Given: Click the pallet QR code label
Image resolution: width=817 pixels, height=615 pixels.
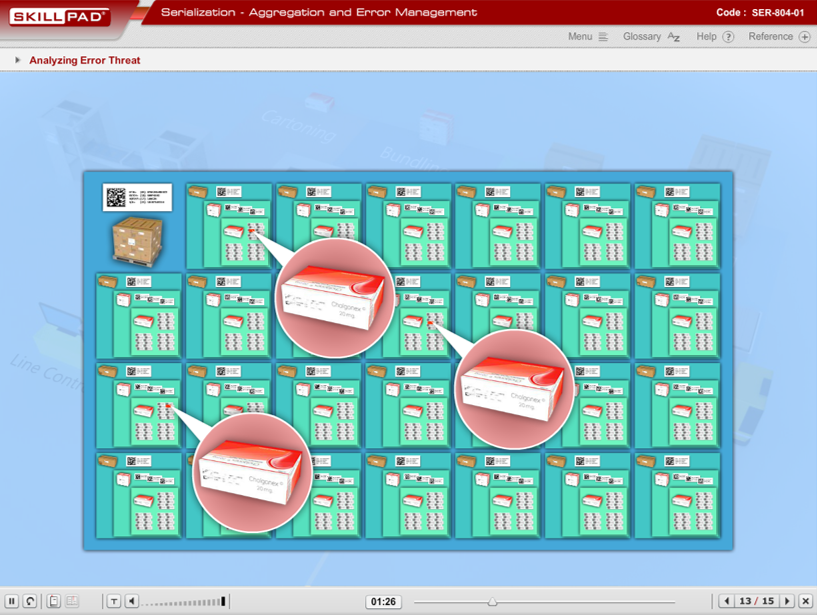Looking at the screenshot, I should click(x=137, y=197).
